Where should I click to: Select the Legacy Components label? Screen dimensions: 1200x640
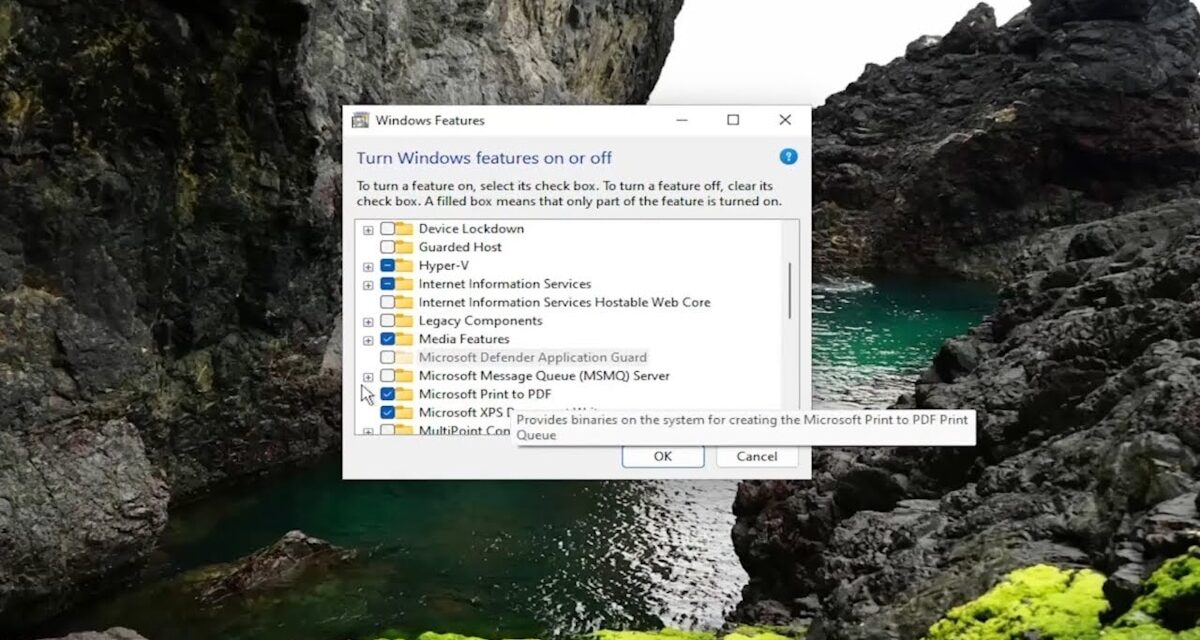tap(480, 321)
